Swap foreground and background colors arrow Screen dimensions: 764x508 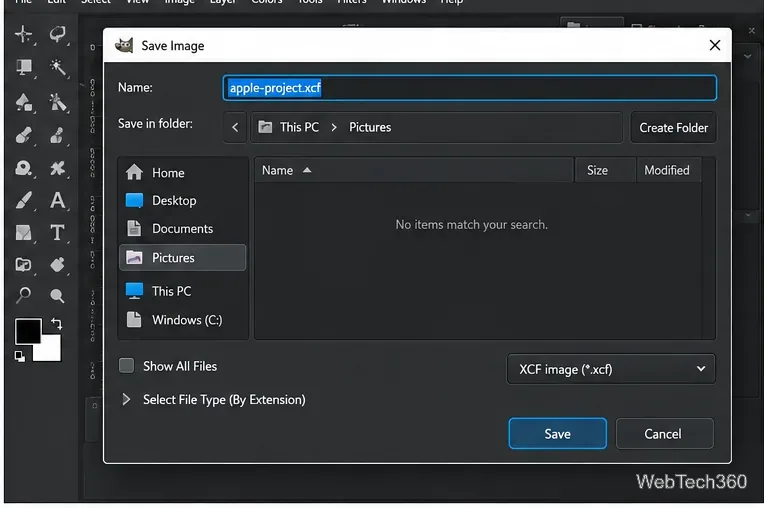click(x=57, y=323)
